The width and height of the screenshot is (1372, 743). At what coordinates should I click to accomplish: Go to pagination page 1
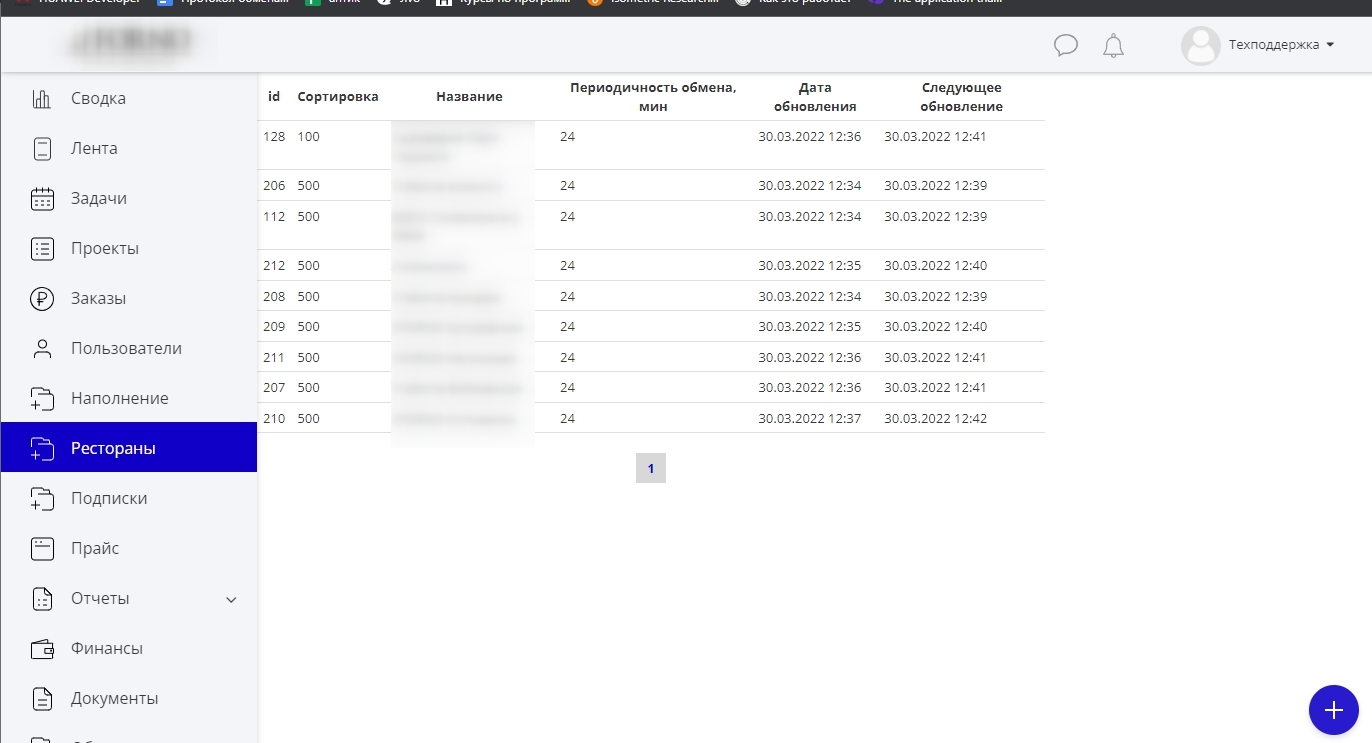[x=651, y=468]
